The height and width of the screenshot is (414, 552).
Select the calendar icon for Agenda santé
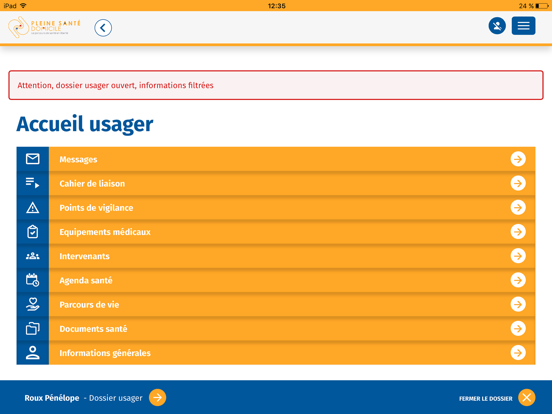33,280
